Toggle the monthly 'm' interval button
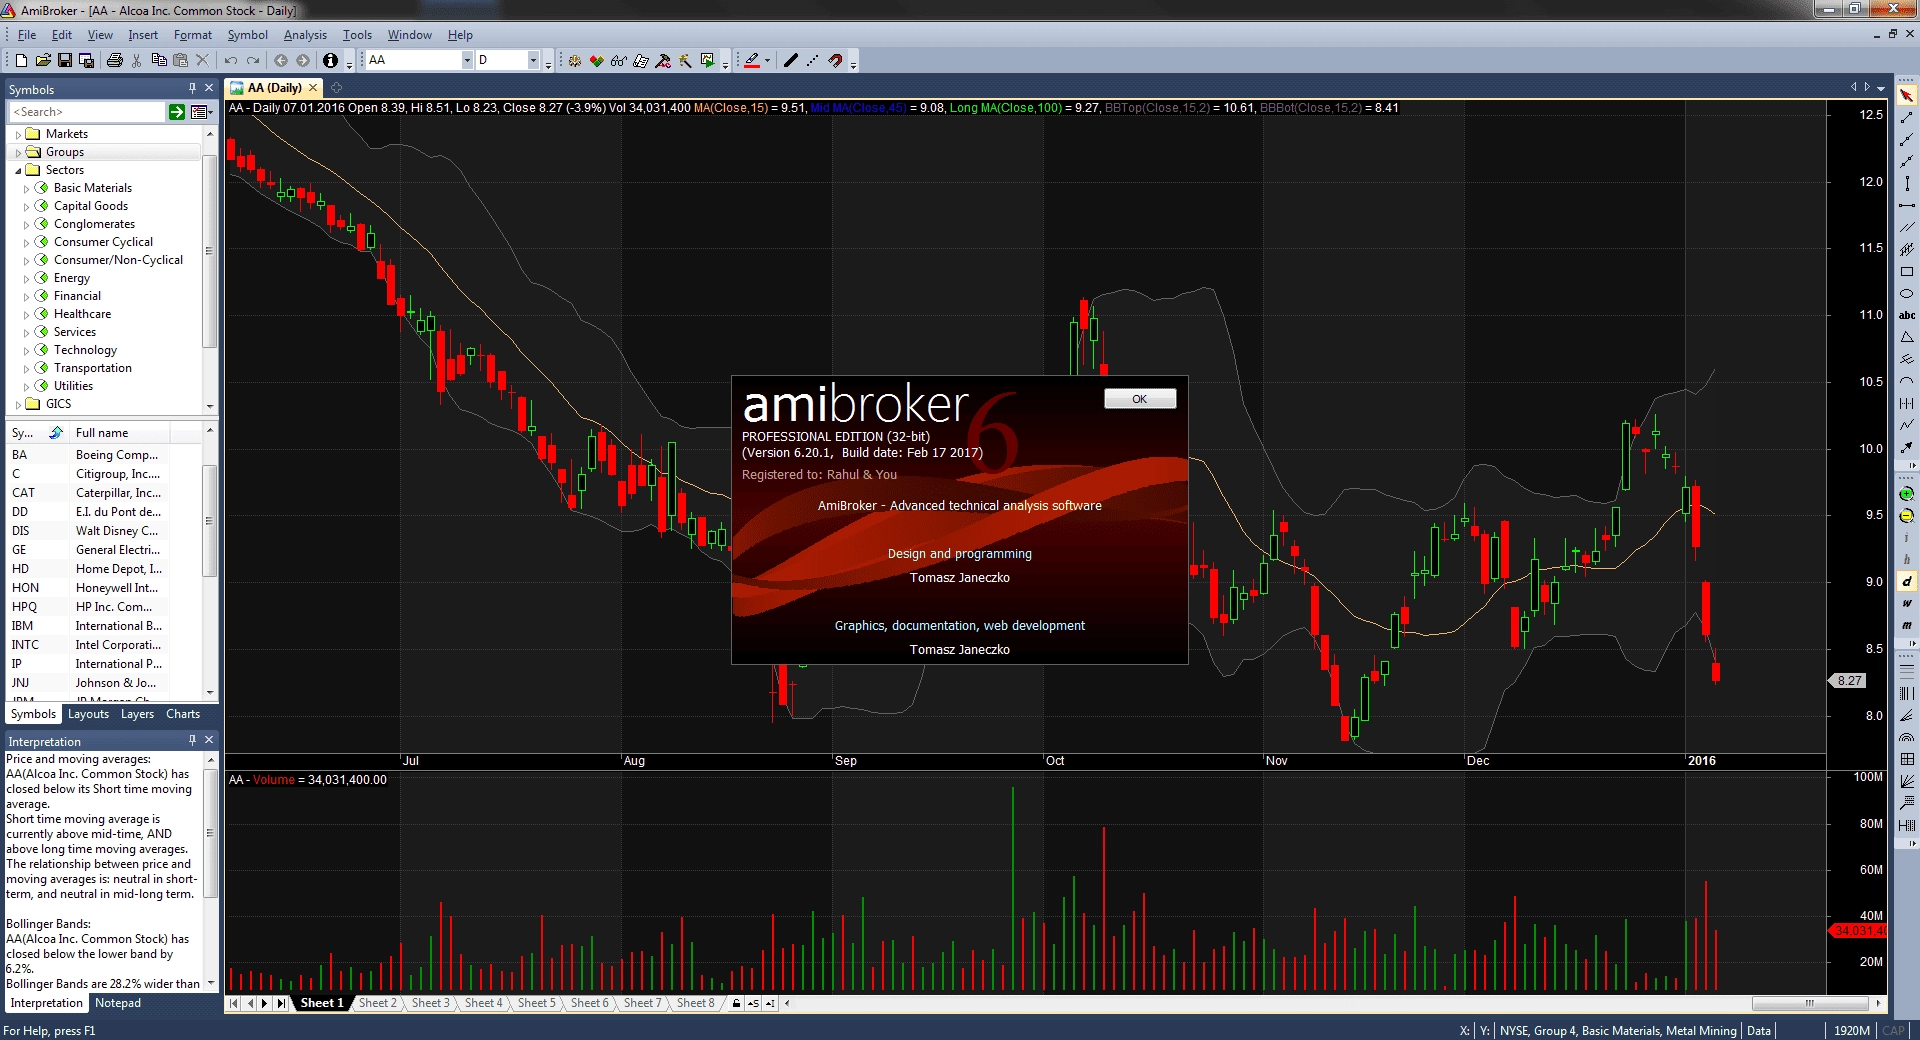The width and height of the screenshot is (1920, 1040). [x=1906, y=625]
